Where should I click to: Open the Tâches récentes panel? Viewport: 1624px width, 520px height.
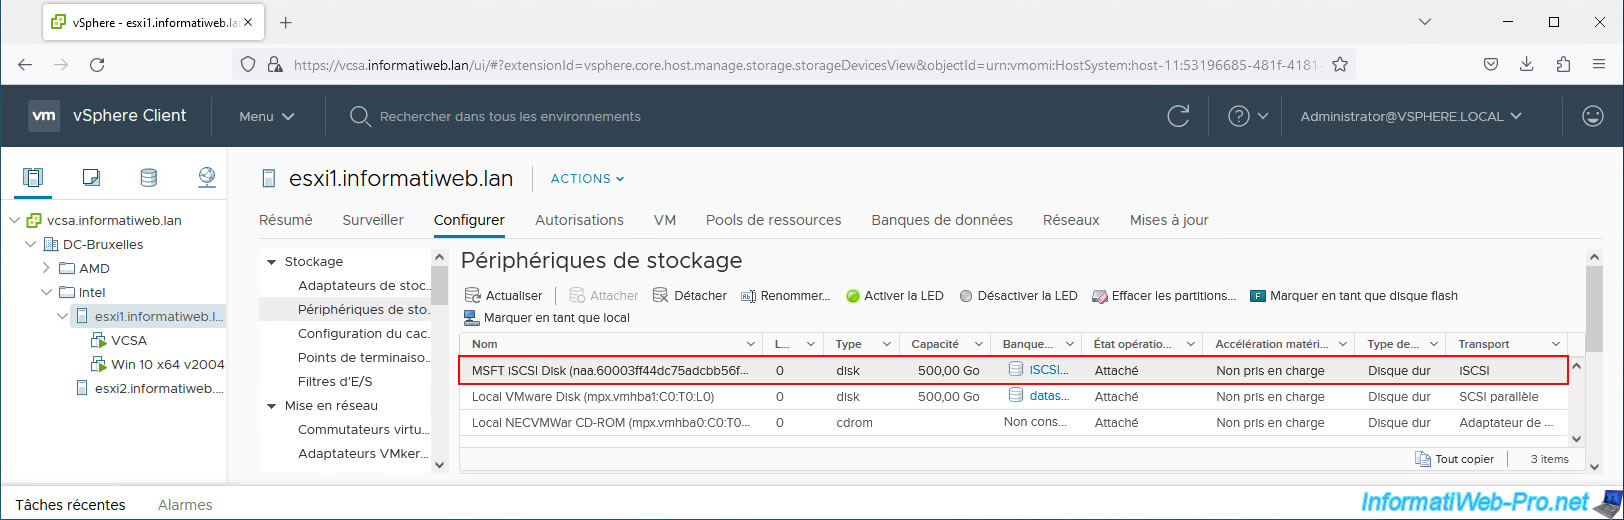[70, 505]
